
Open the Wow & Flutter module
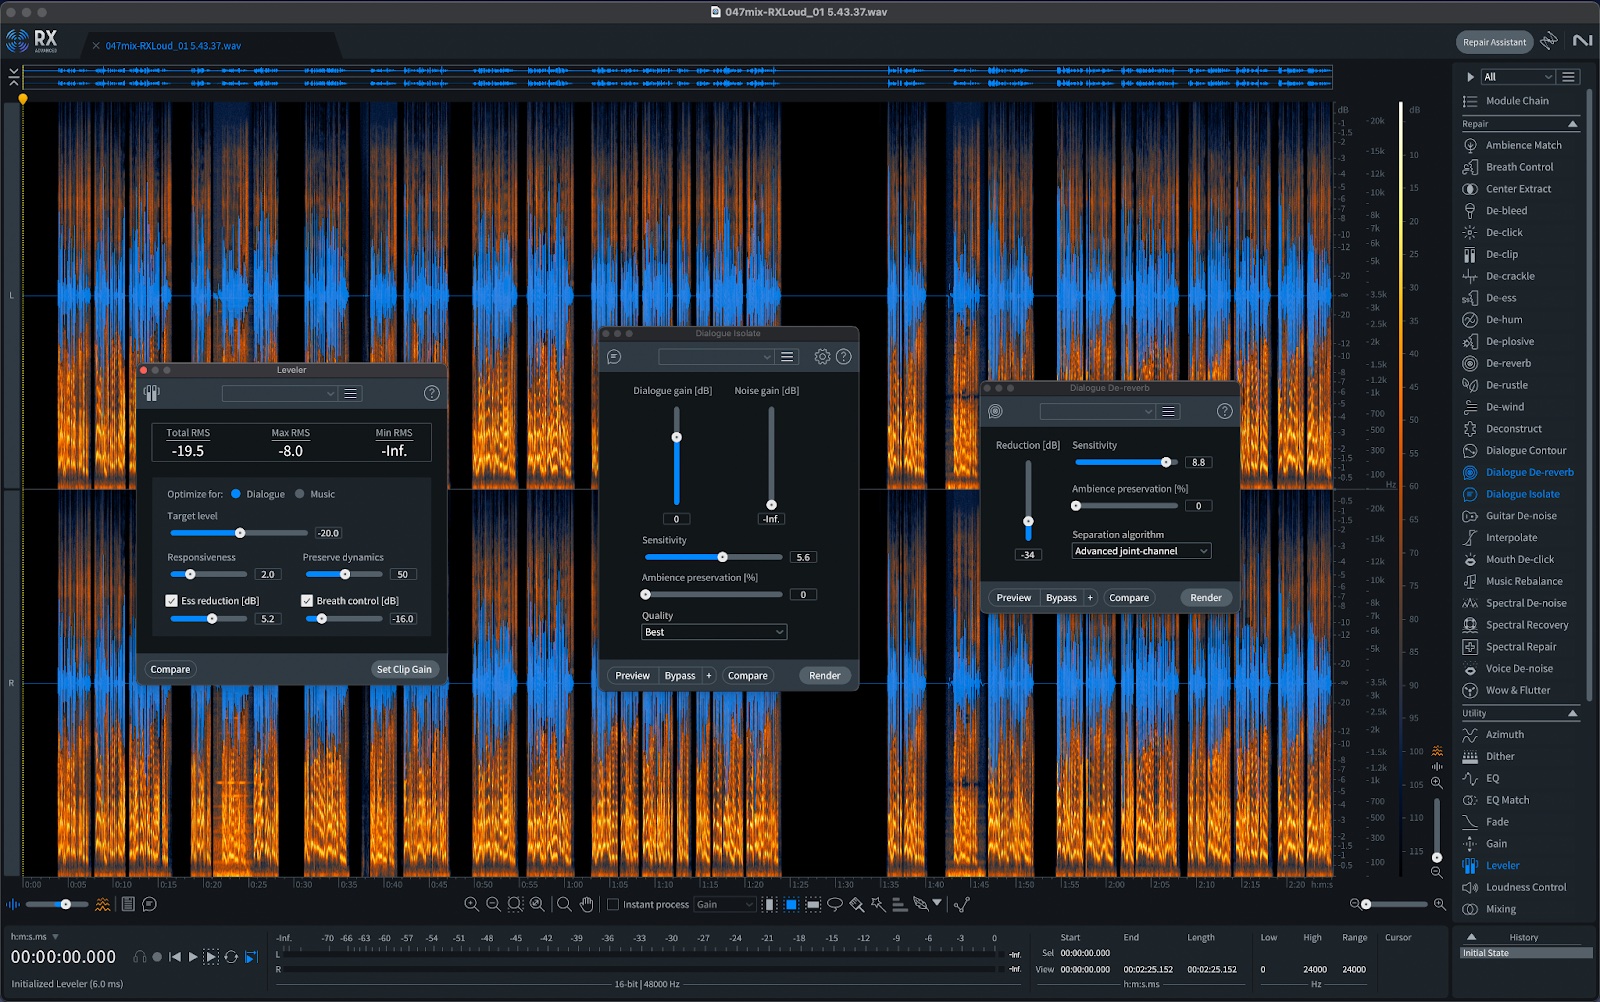pyautogui.click(x=1517, y=691)
